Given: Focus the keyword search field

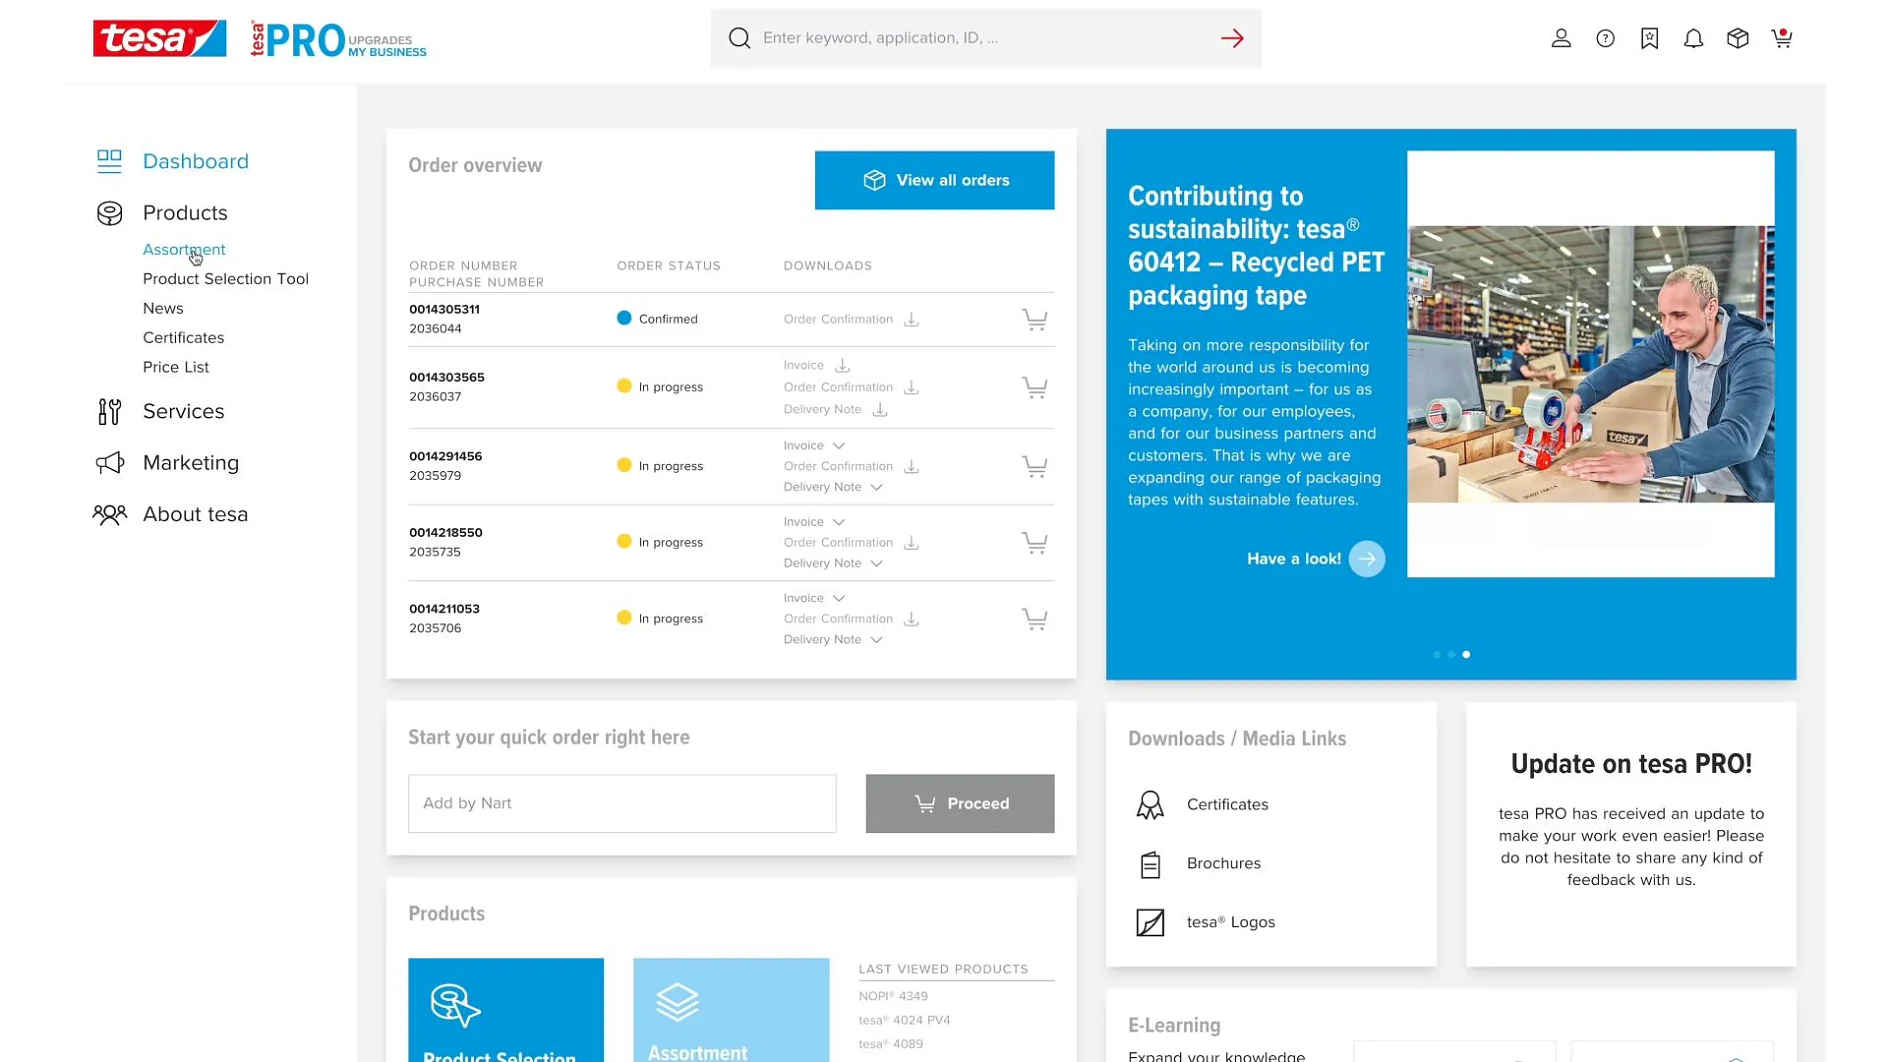Looking at the screenshot, I should [x=985, y=38].
